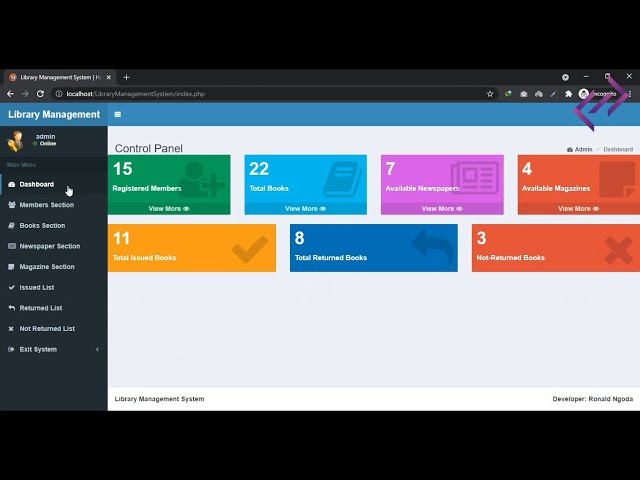Click the 22 Total Books count
Screen dimensions: 640x480
tap(259, 169)
